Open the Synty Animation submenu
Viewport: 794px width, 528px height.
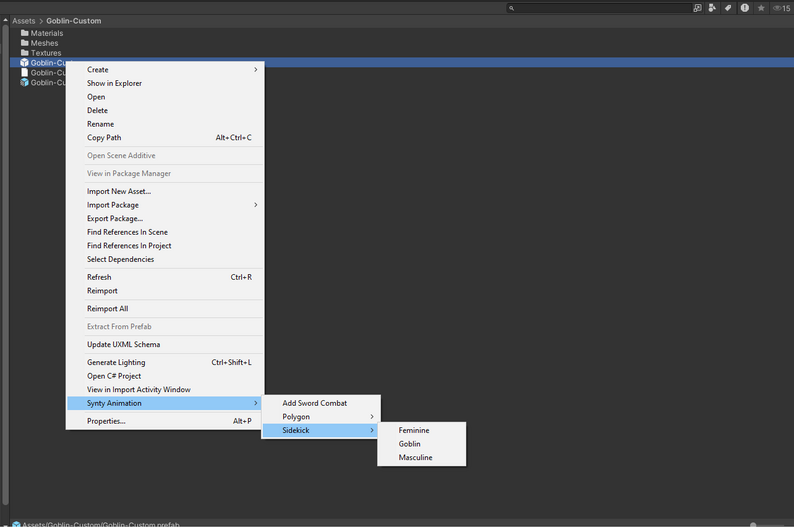165,403
